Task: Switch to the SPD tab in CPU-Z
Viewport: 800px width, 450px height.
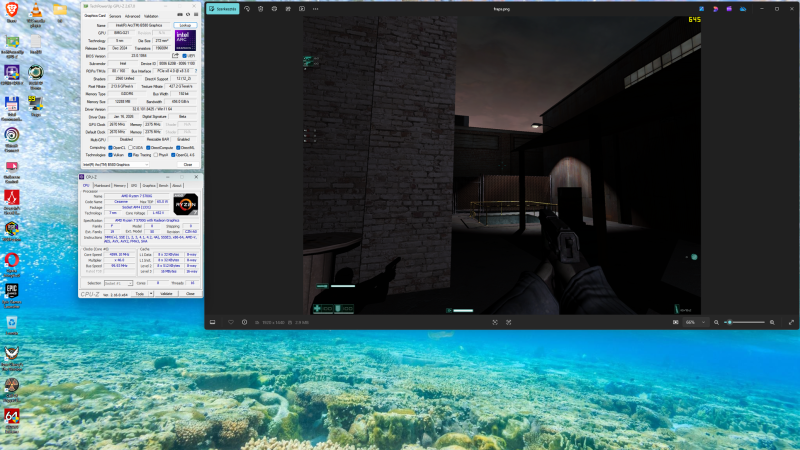Action: pos(134,186)
